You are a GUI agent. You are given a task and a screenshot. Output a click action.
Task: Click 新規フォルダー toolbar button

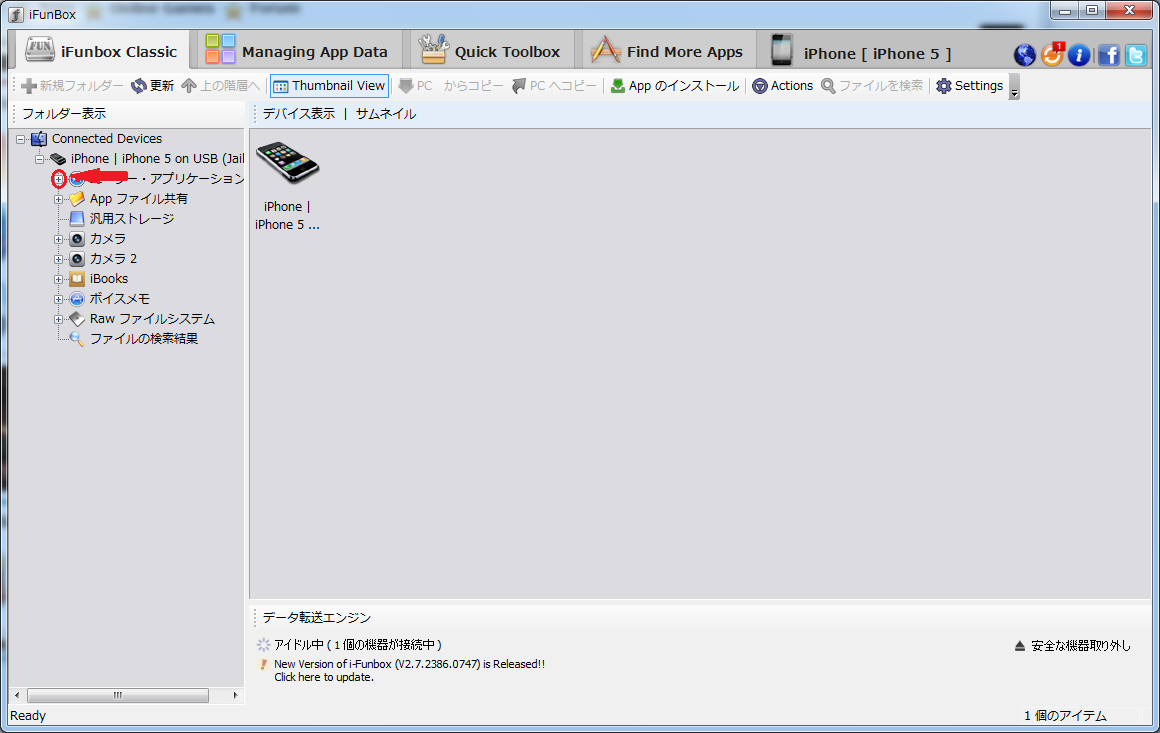[72, 86]
